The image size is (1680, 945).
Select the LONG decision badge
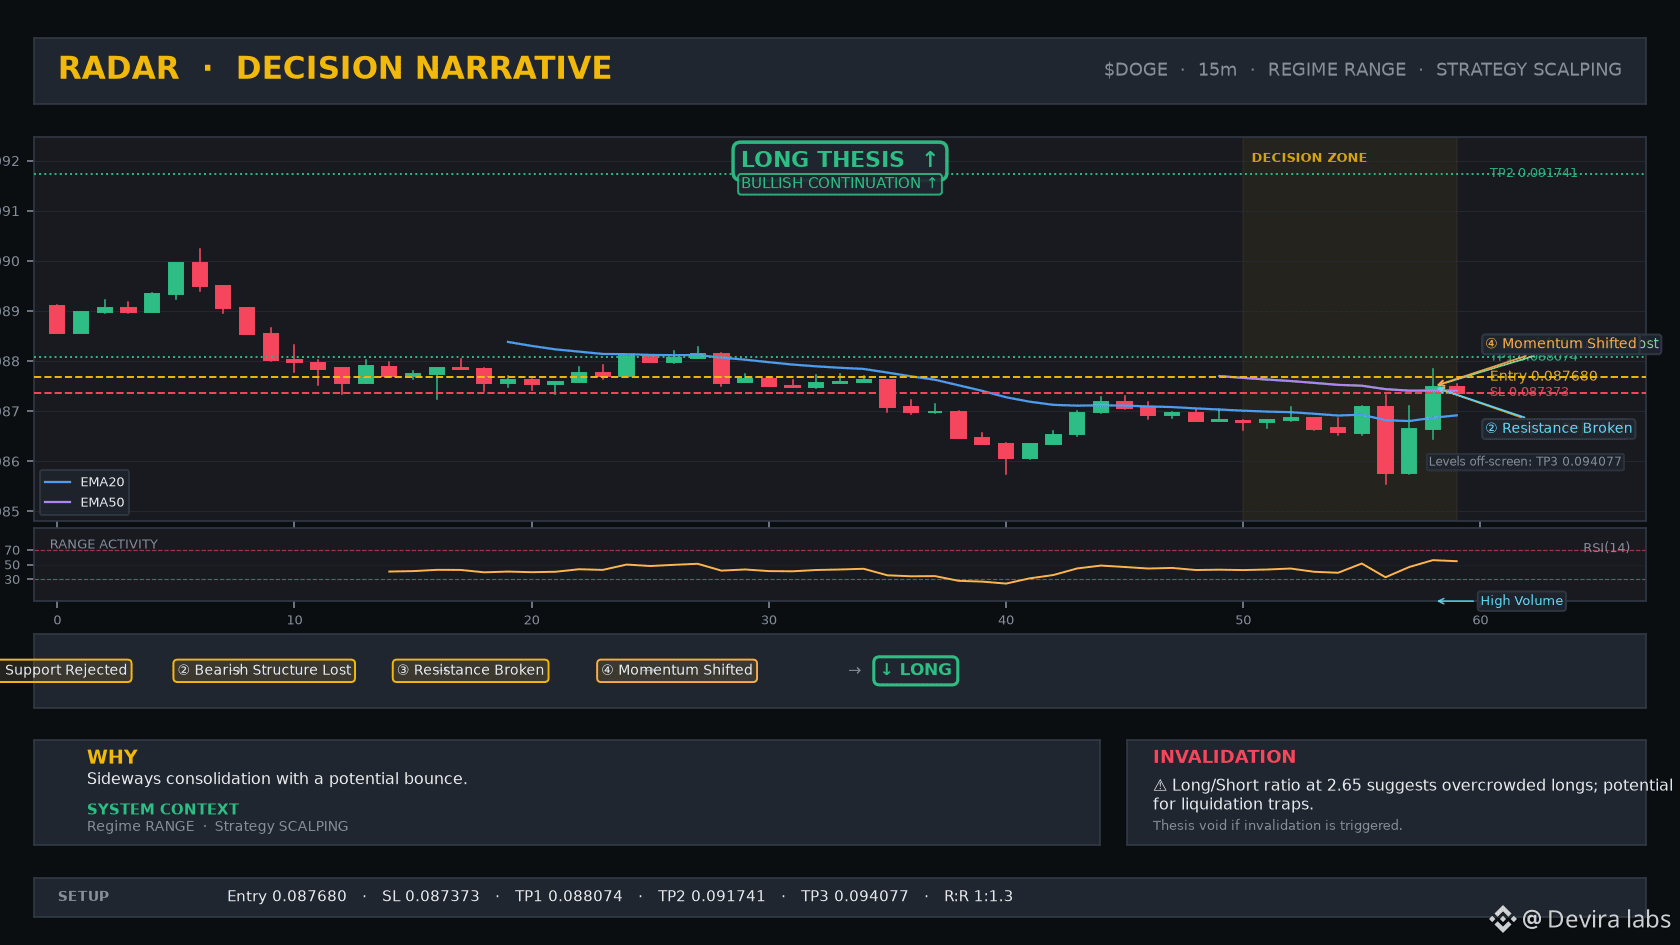[915, 670]
